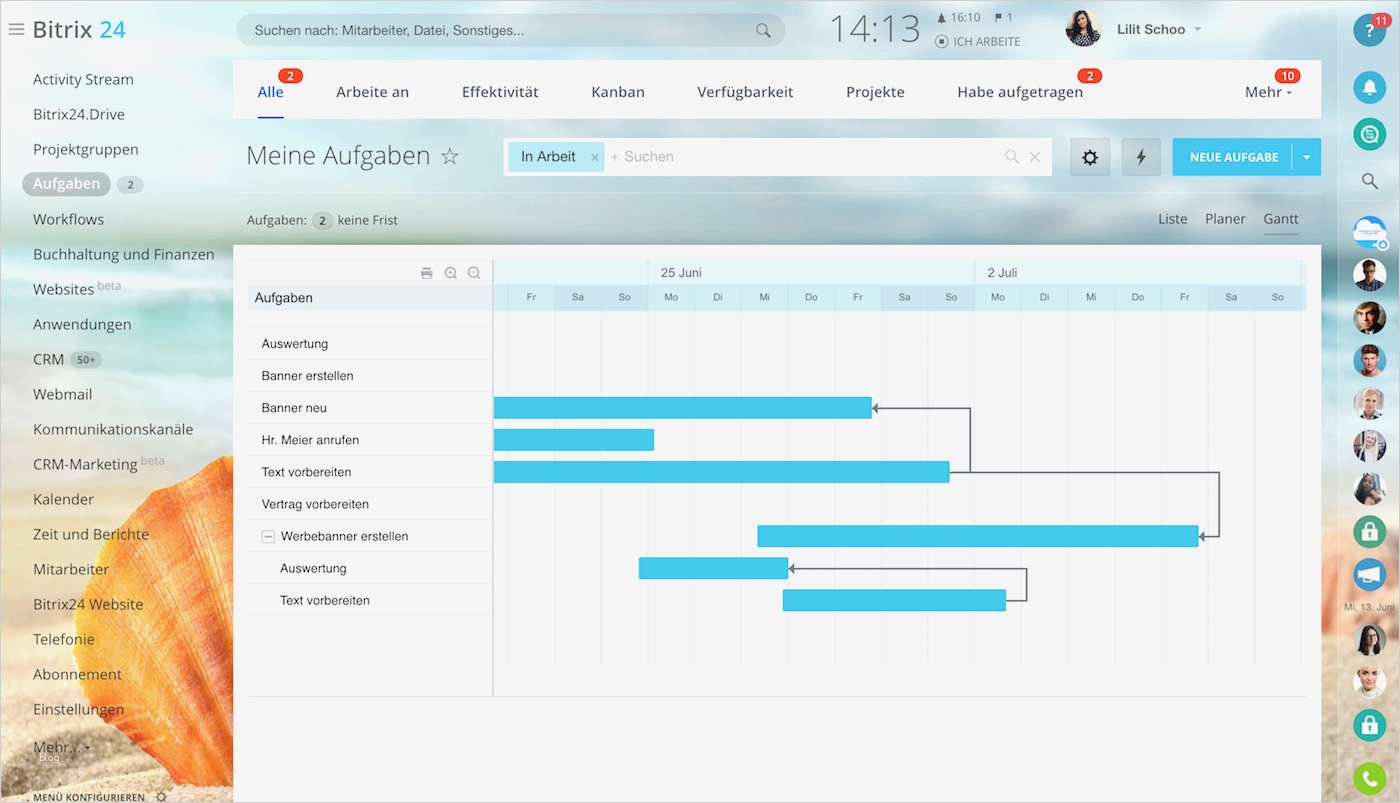Open the Effektivität tab
The width and height of the screenshot is (1400, 803).
click(x=500, y=92)
